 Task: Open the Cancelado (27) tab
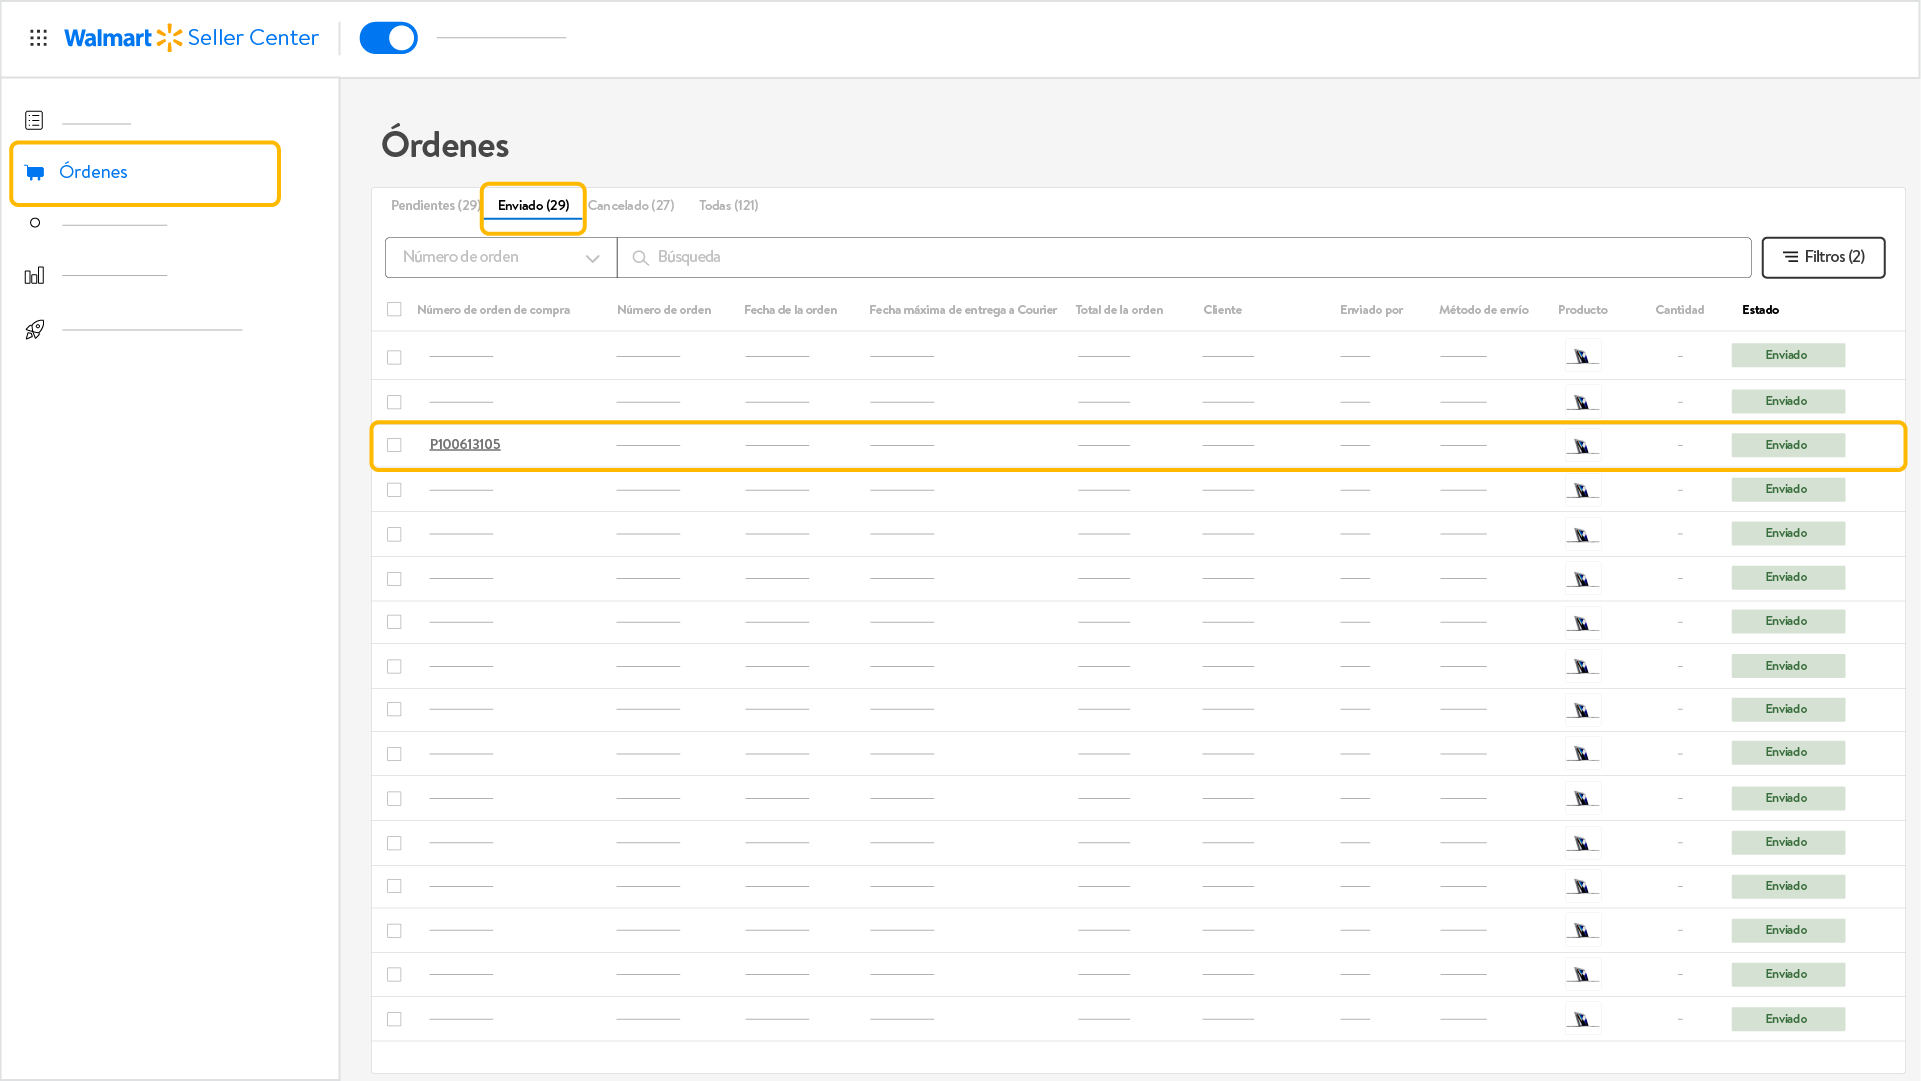tap(631, 205)
